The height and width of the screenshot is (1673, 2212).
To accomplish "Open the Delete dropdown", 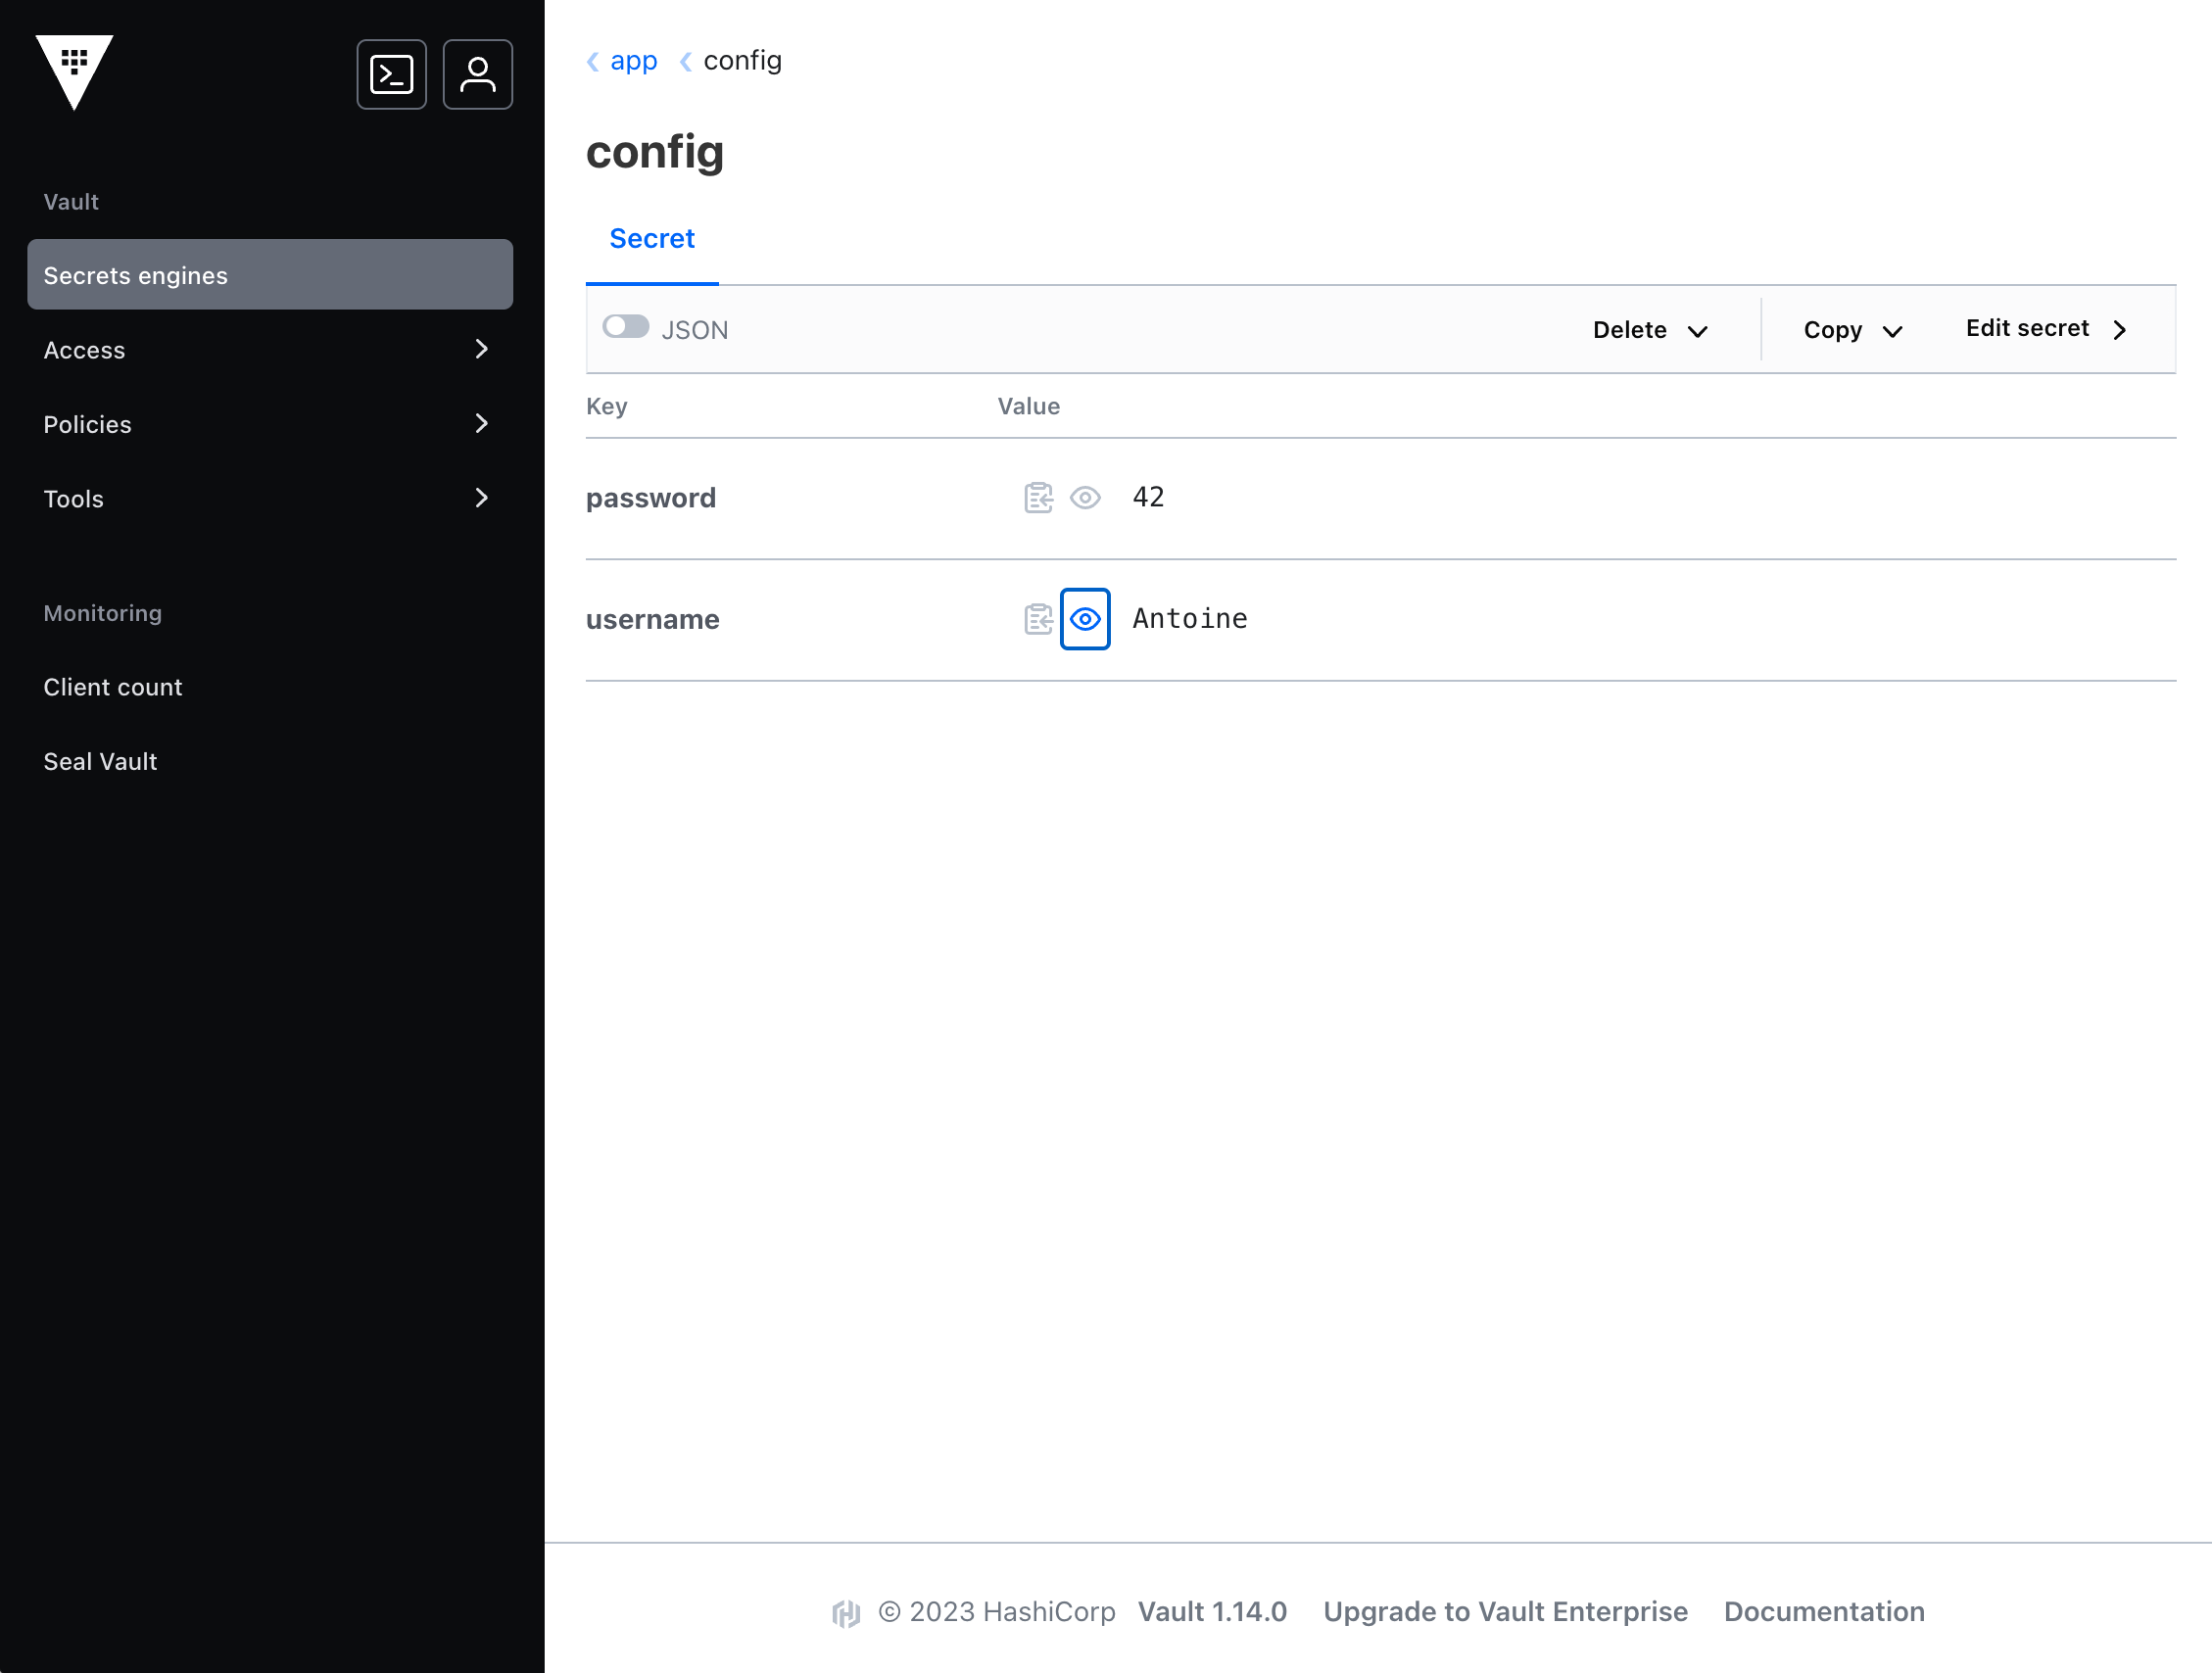I will 1650,330.
